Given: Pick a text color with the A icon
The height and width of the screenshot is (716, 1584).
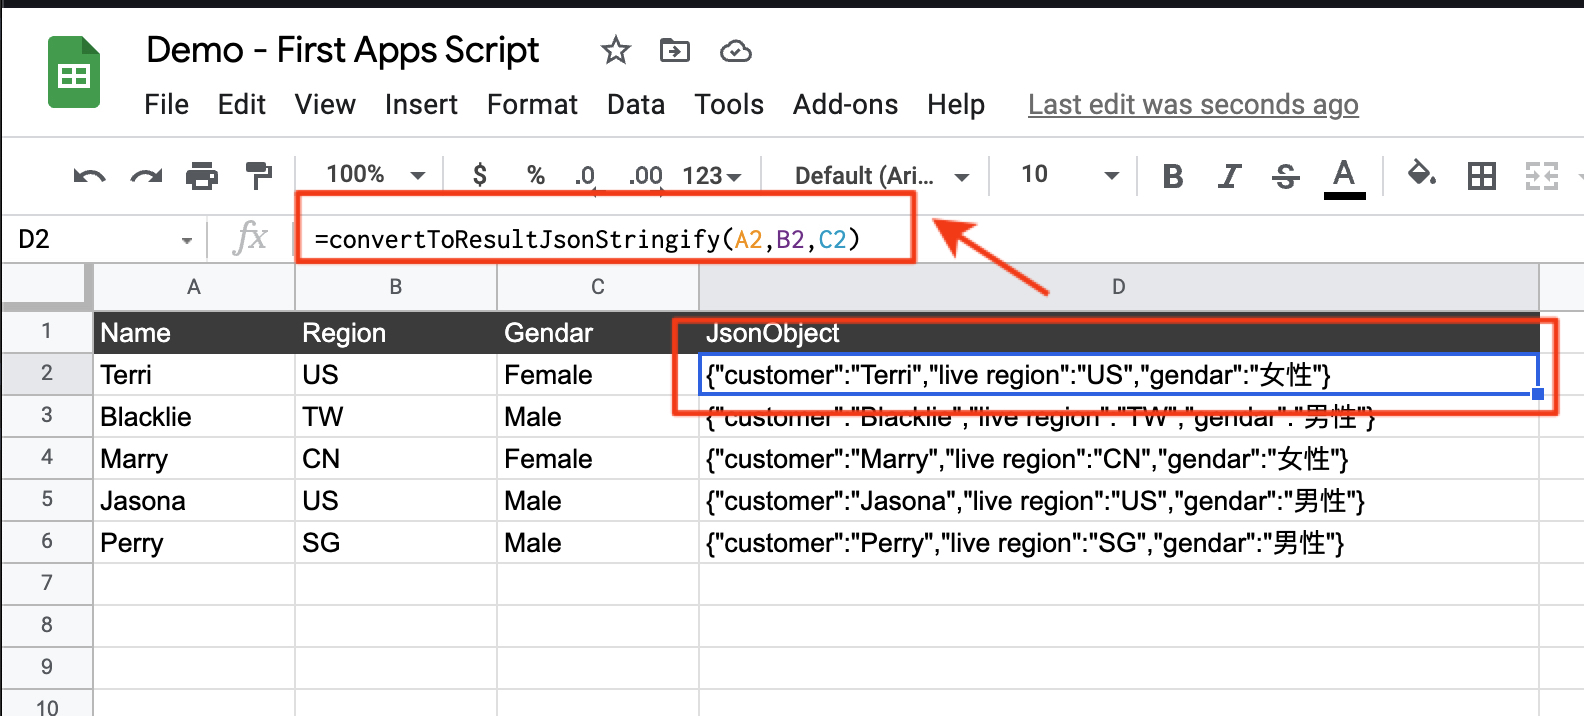Looking at the screenshot, I should pos(1344,177).
